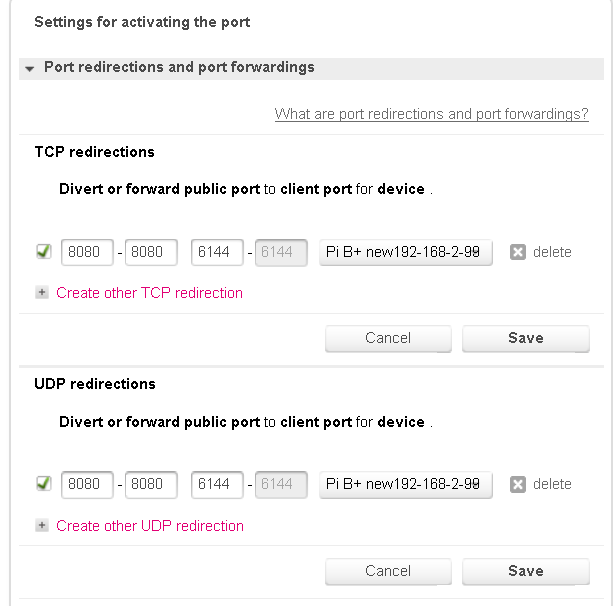This screenshot has height=606, width=613.
Task: Cancel the UDP redirection changes
Action: [x=388, y=571]
